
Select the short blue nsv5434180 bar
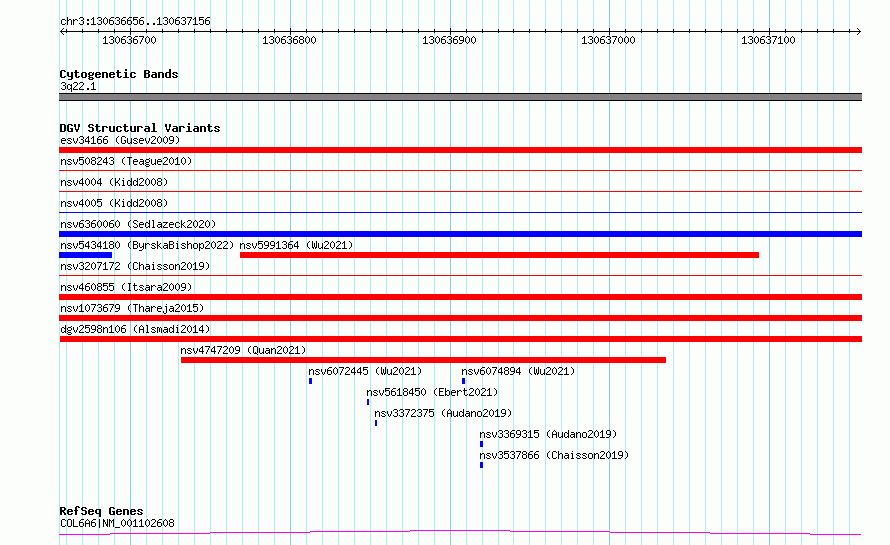85,255
